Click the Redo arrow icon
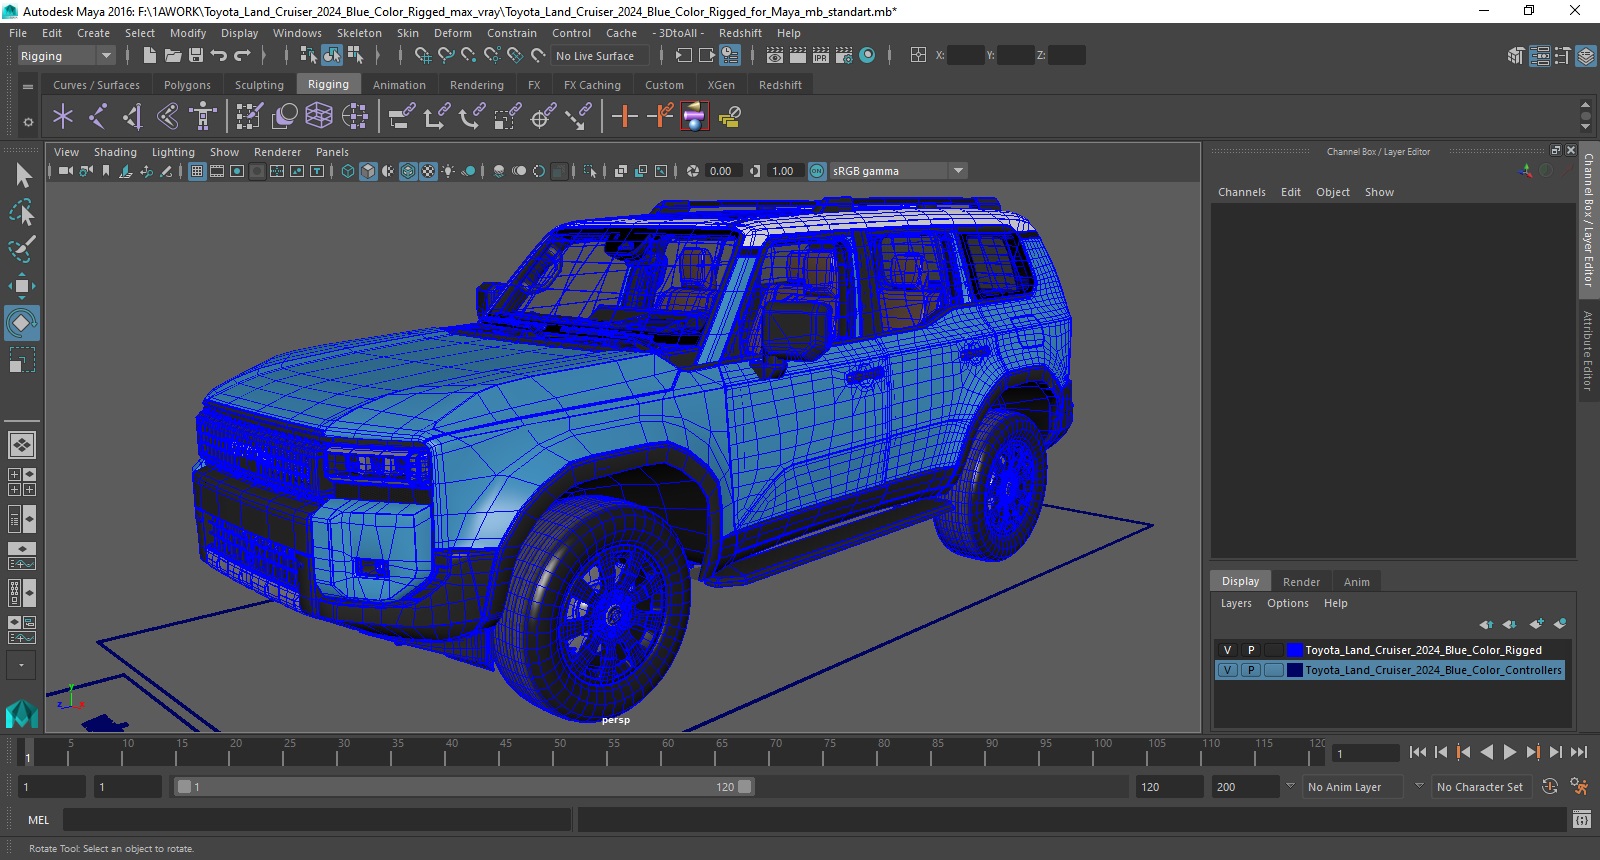Viewport: 1600px width, 860px height. [242, 56]
